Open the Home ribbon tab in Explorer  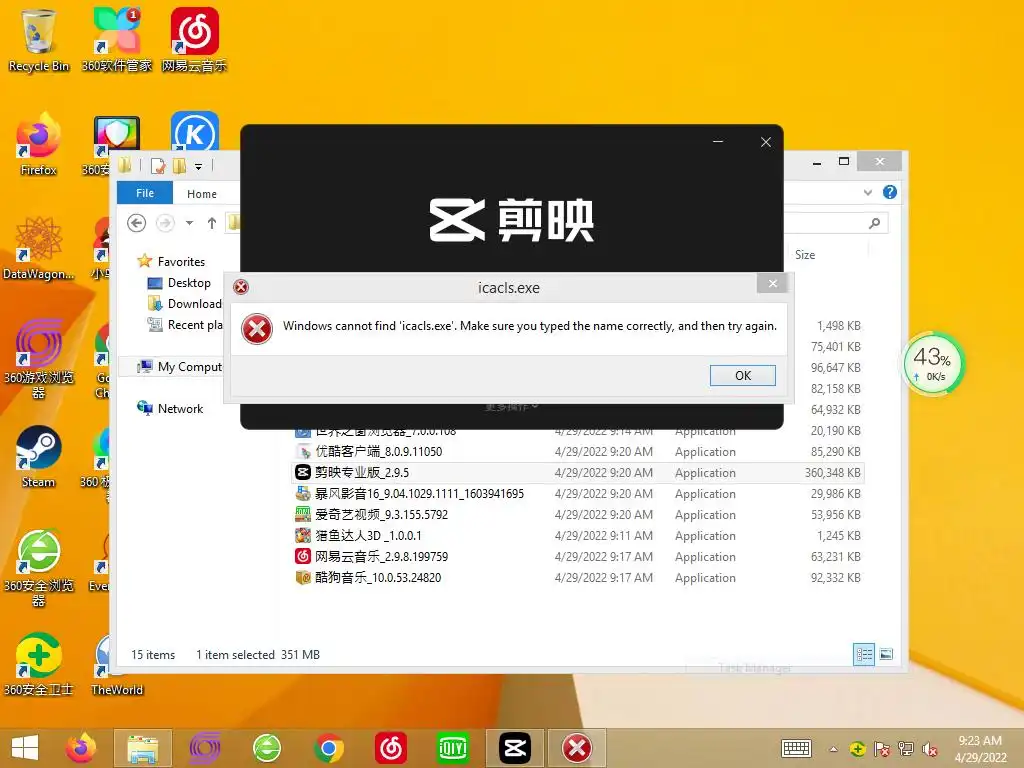[x=202, y=194]
